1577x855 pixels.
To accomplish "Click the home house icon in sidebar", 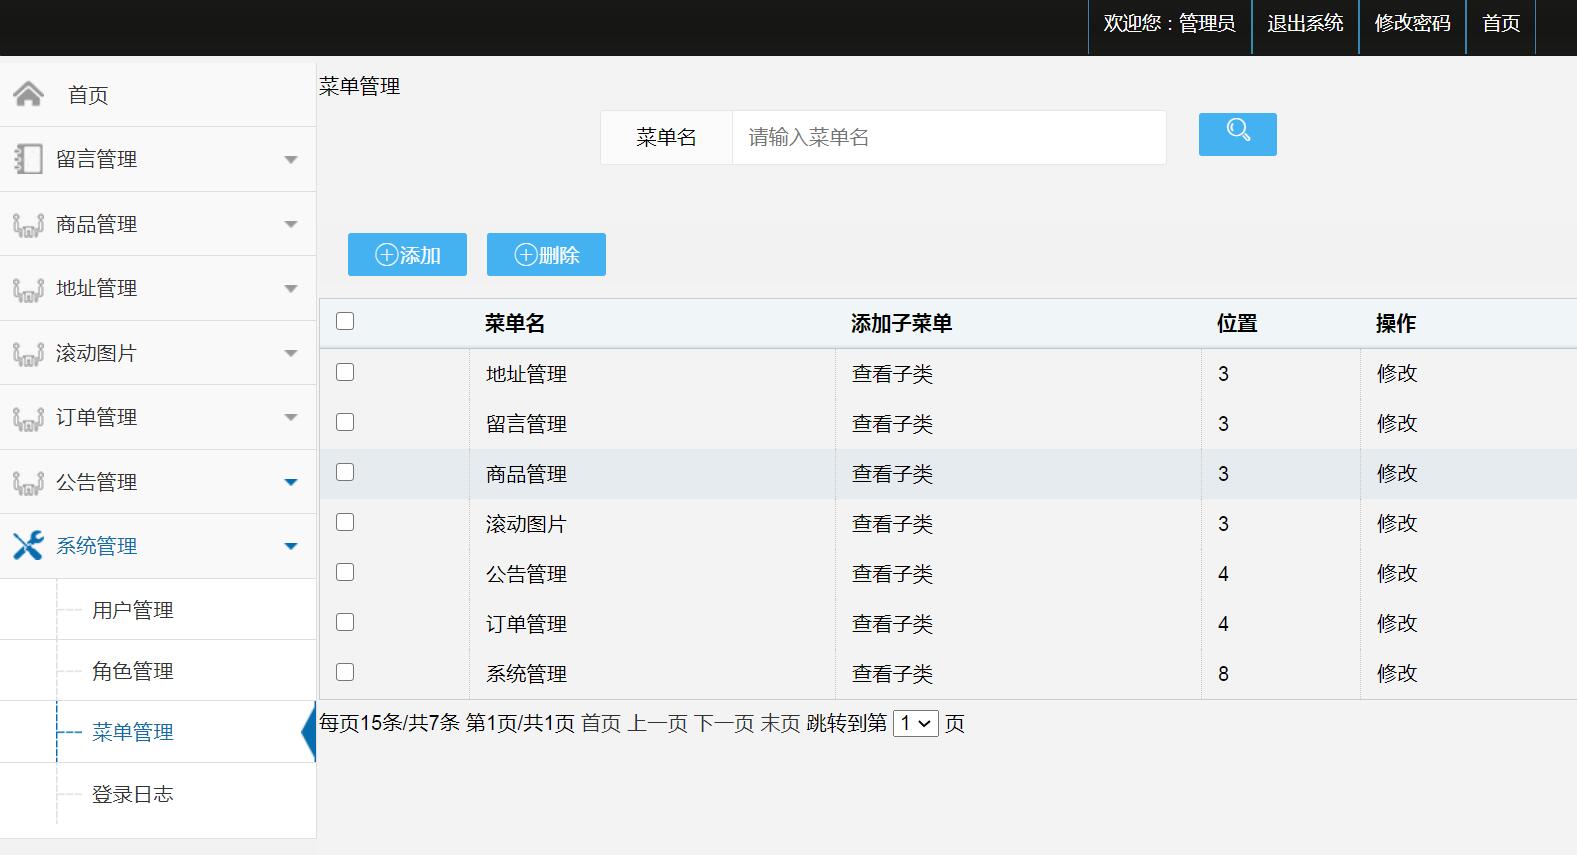I will pos(29,94).
